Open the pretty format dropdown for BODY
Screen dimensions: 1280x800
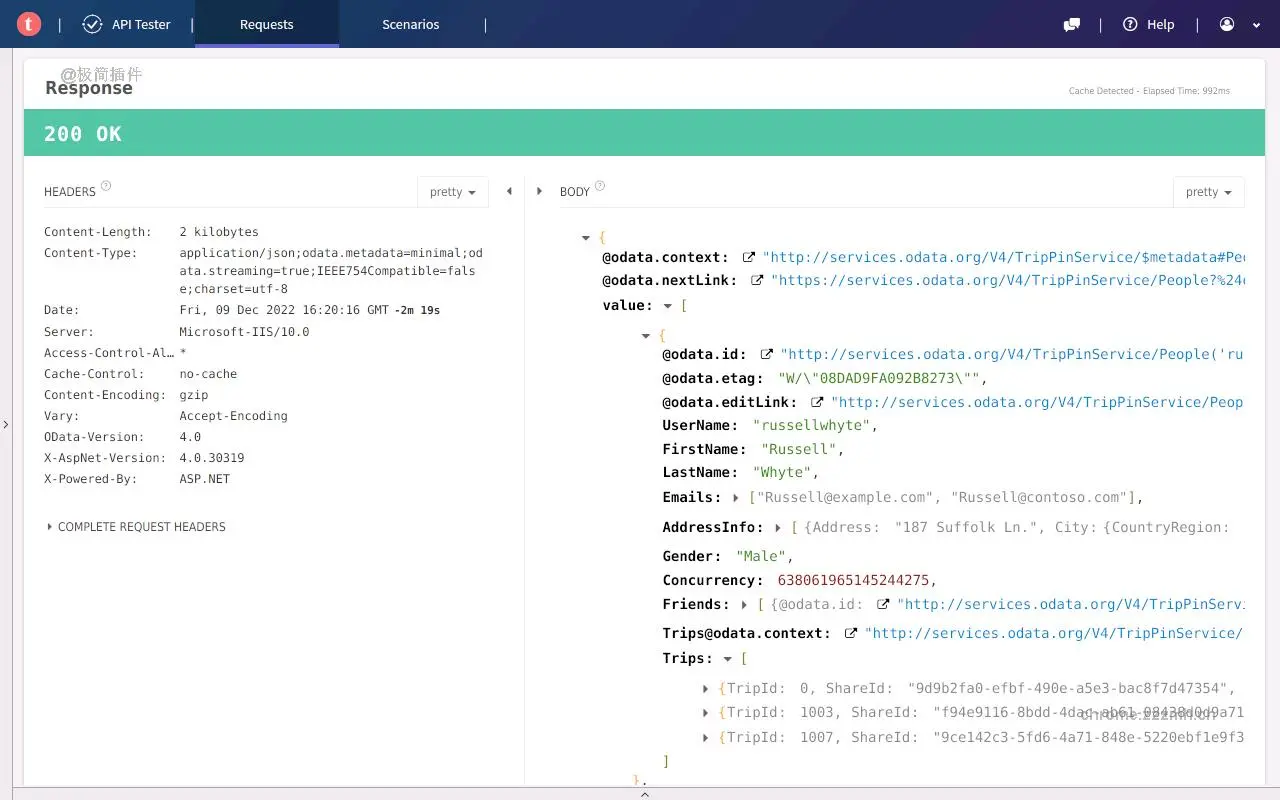[x=1208, y=191]
